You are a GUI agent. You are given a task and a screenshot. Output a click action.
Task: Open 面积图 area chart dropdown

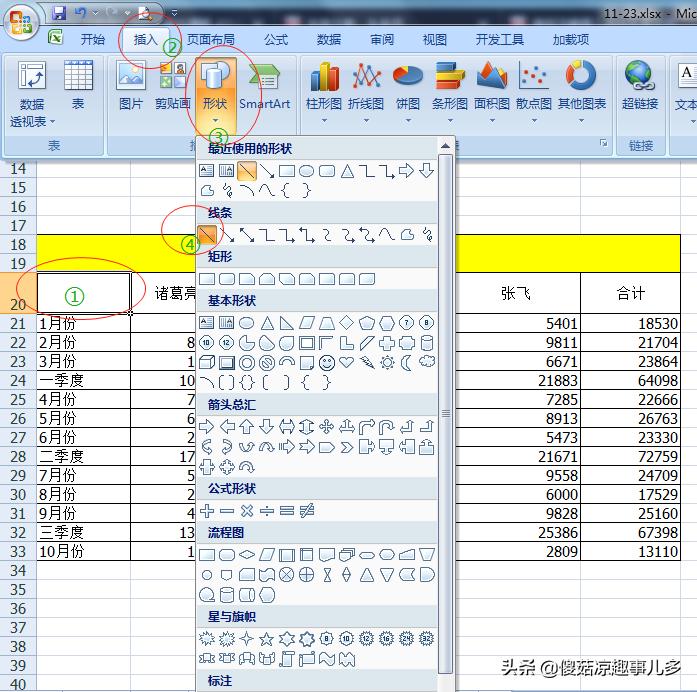tap(492, 92)
